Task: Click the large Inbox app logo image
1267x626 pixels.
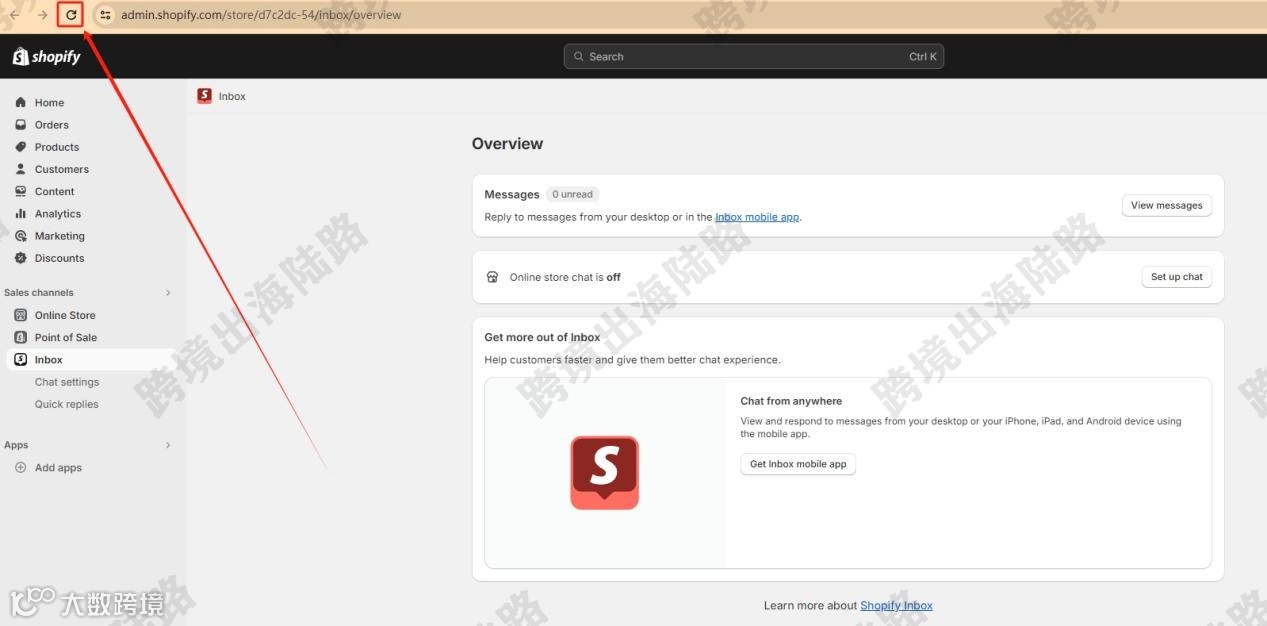Action: [604, 472]
